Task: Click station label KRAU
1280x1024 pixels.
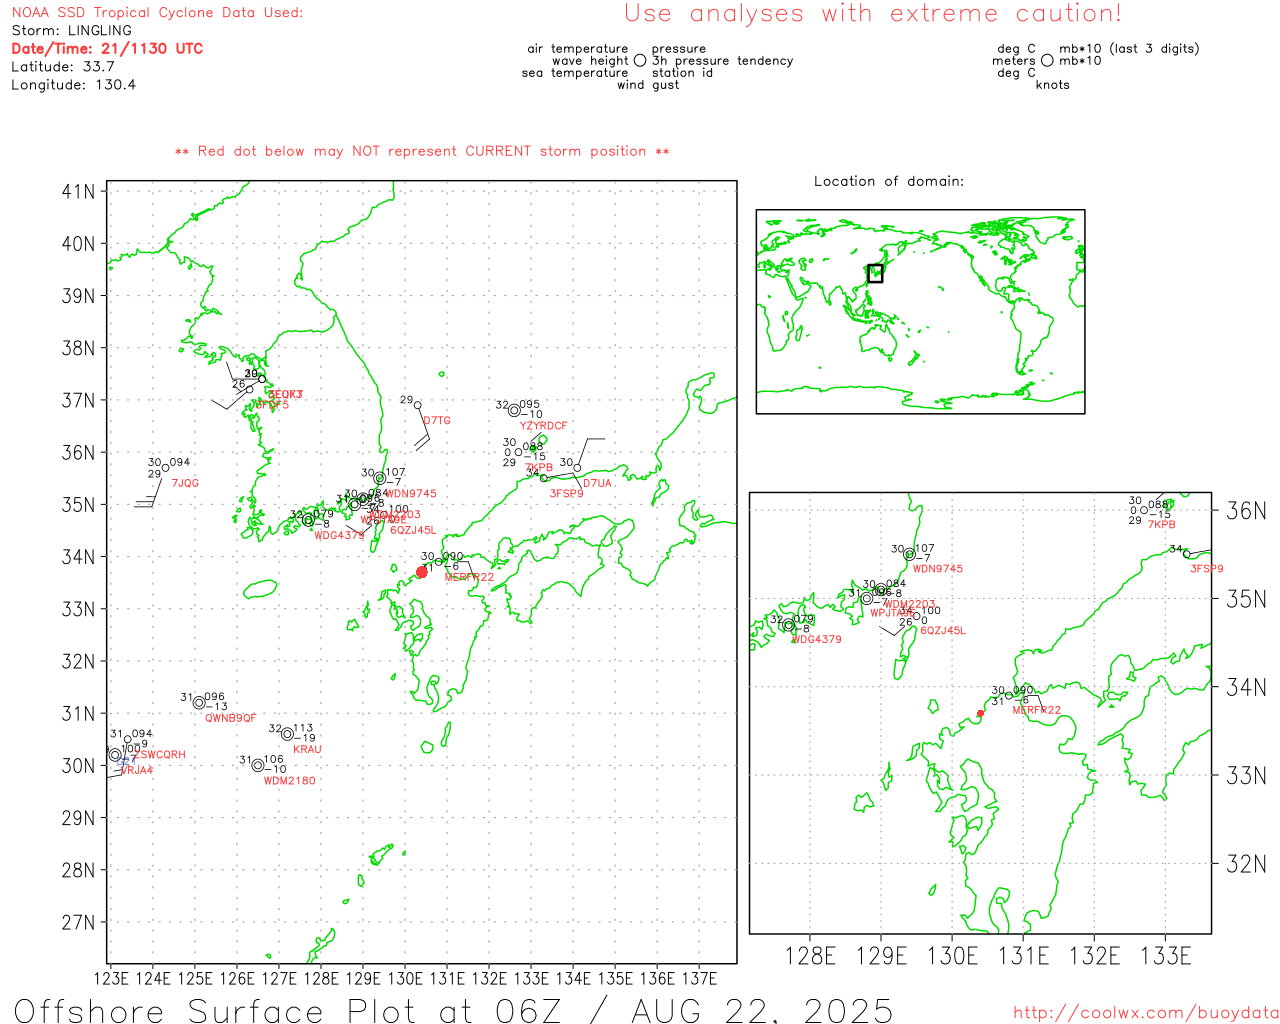Action: (x=307, y=749)
